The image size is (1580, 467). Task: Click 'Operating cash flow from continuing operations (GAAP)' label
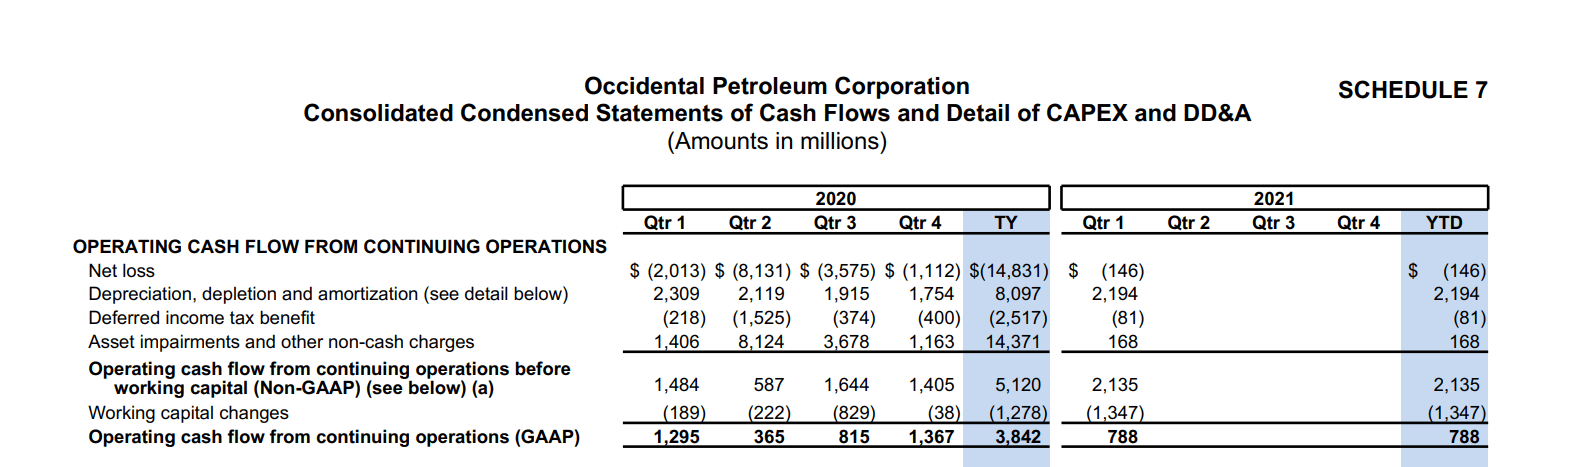coord(334,437)
